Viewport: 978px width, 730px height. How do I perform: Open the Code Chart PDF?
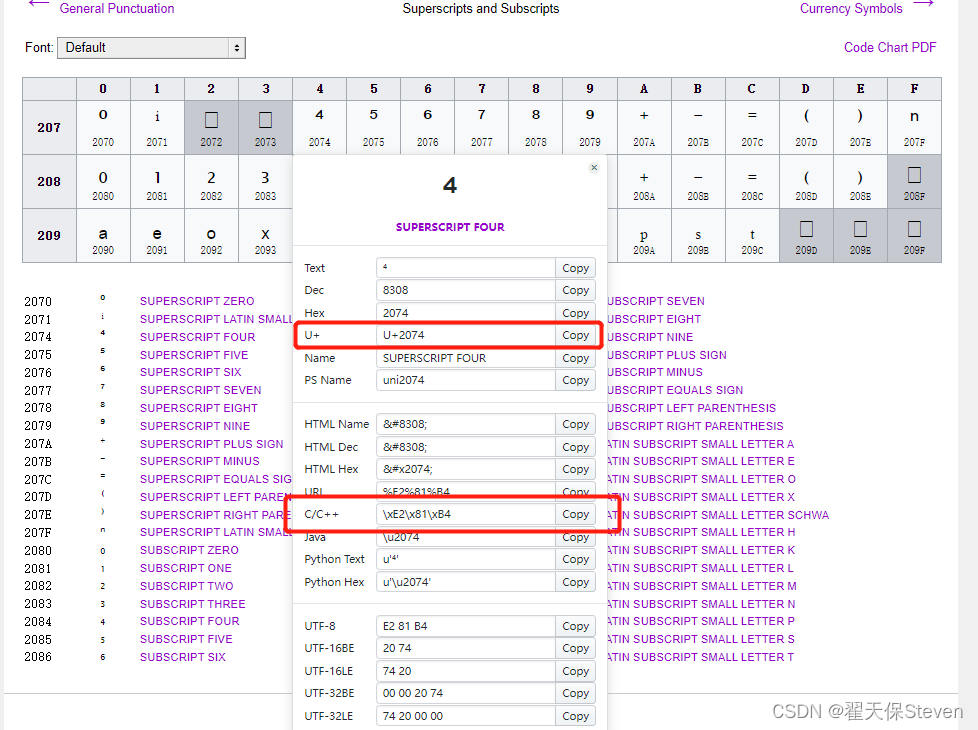pyautogui.click(x=889, y=47)
